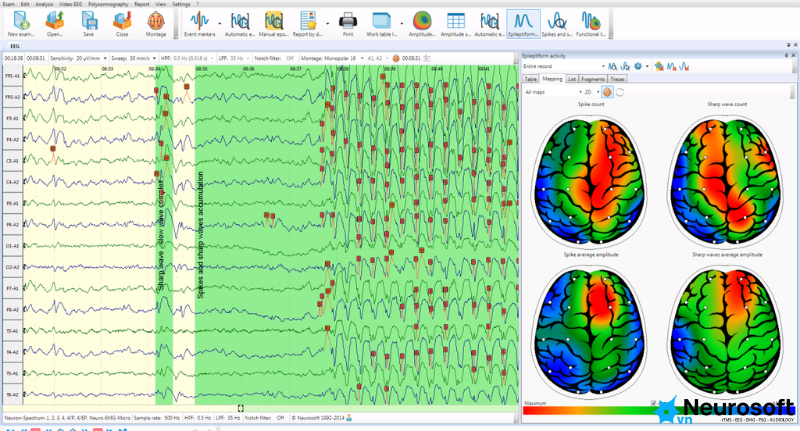Open the Polysomnography menu

click(108, 4)
